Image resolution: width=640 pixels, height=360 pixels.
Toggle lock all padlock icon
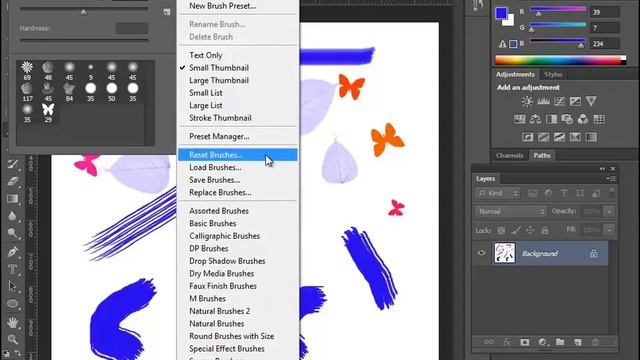[544, 231]
